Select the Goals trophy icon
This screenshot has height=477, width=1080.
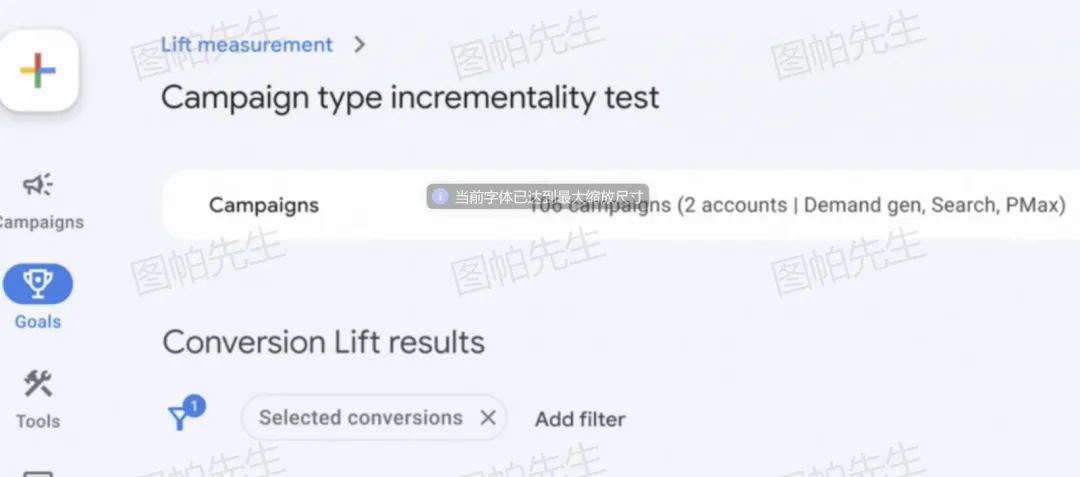tap(38, 285)
